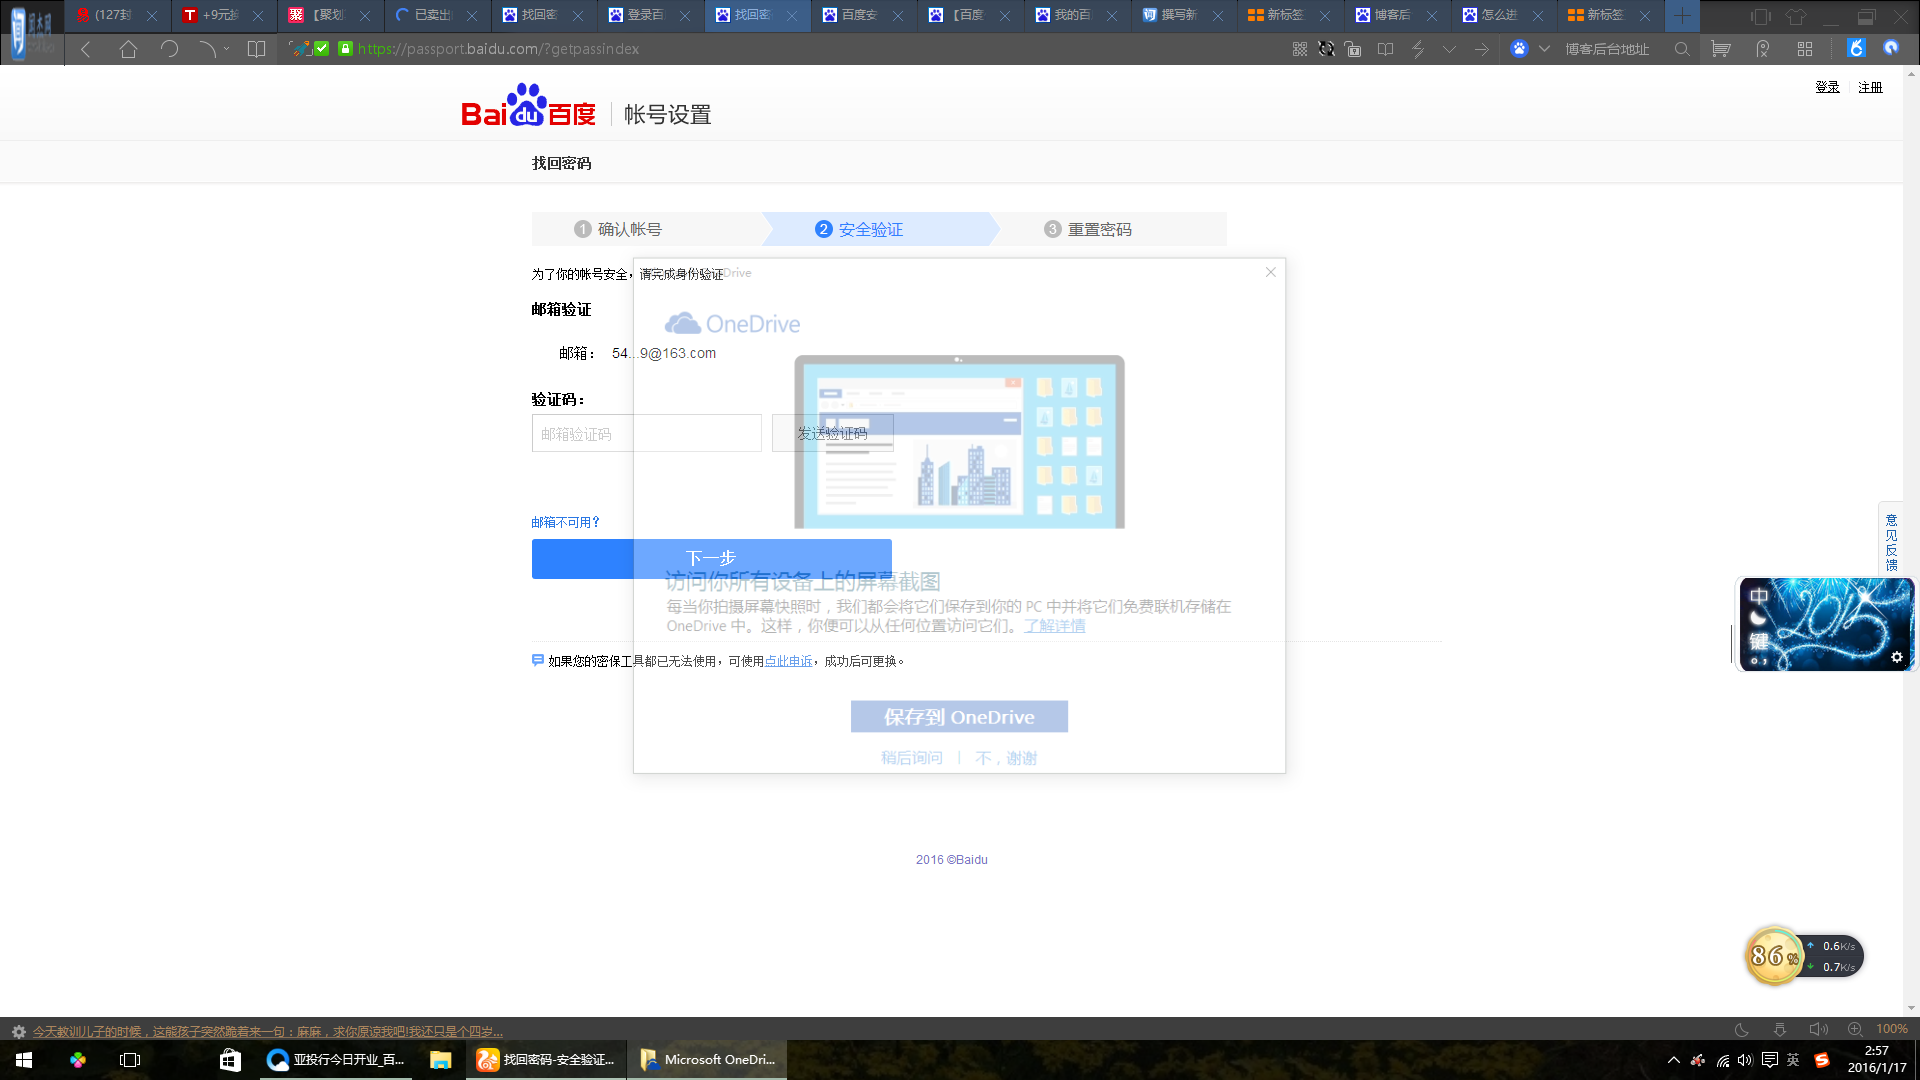
Task: Click the 点此申诉 appeal link
Action: click(788, 661)
